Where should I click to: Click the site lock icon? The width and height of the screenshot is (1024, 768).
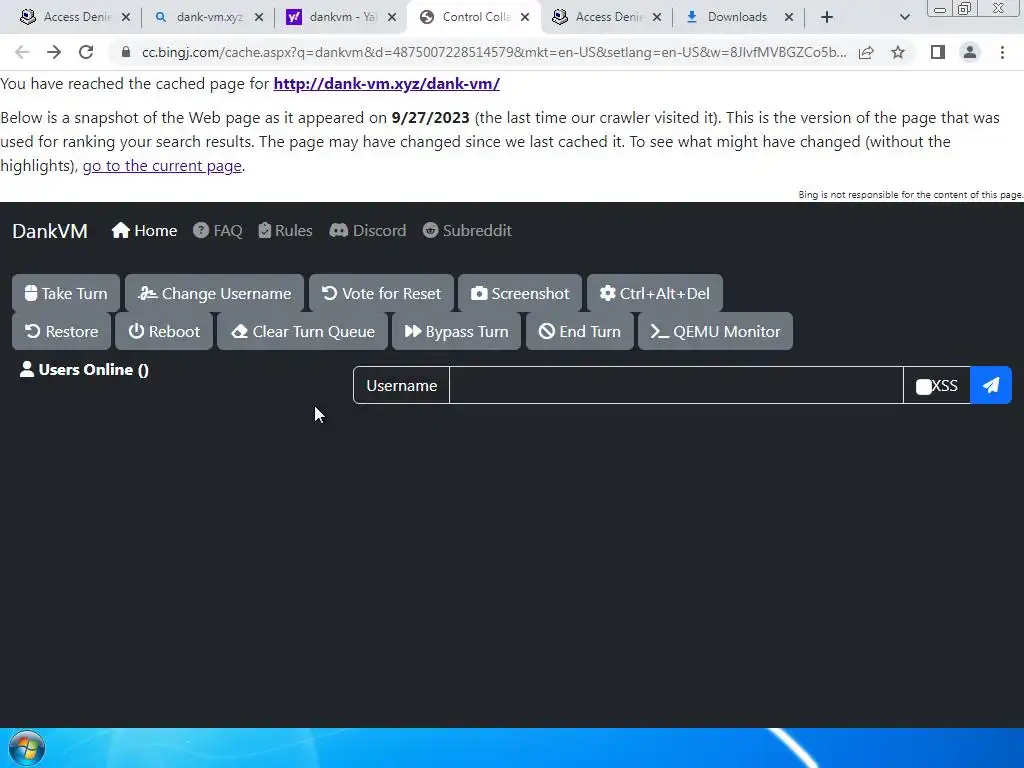(x=126, y=52)
